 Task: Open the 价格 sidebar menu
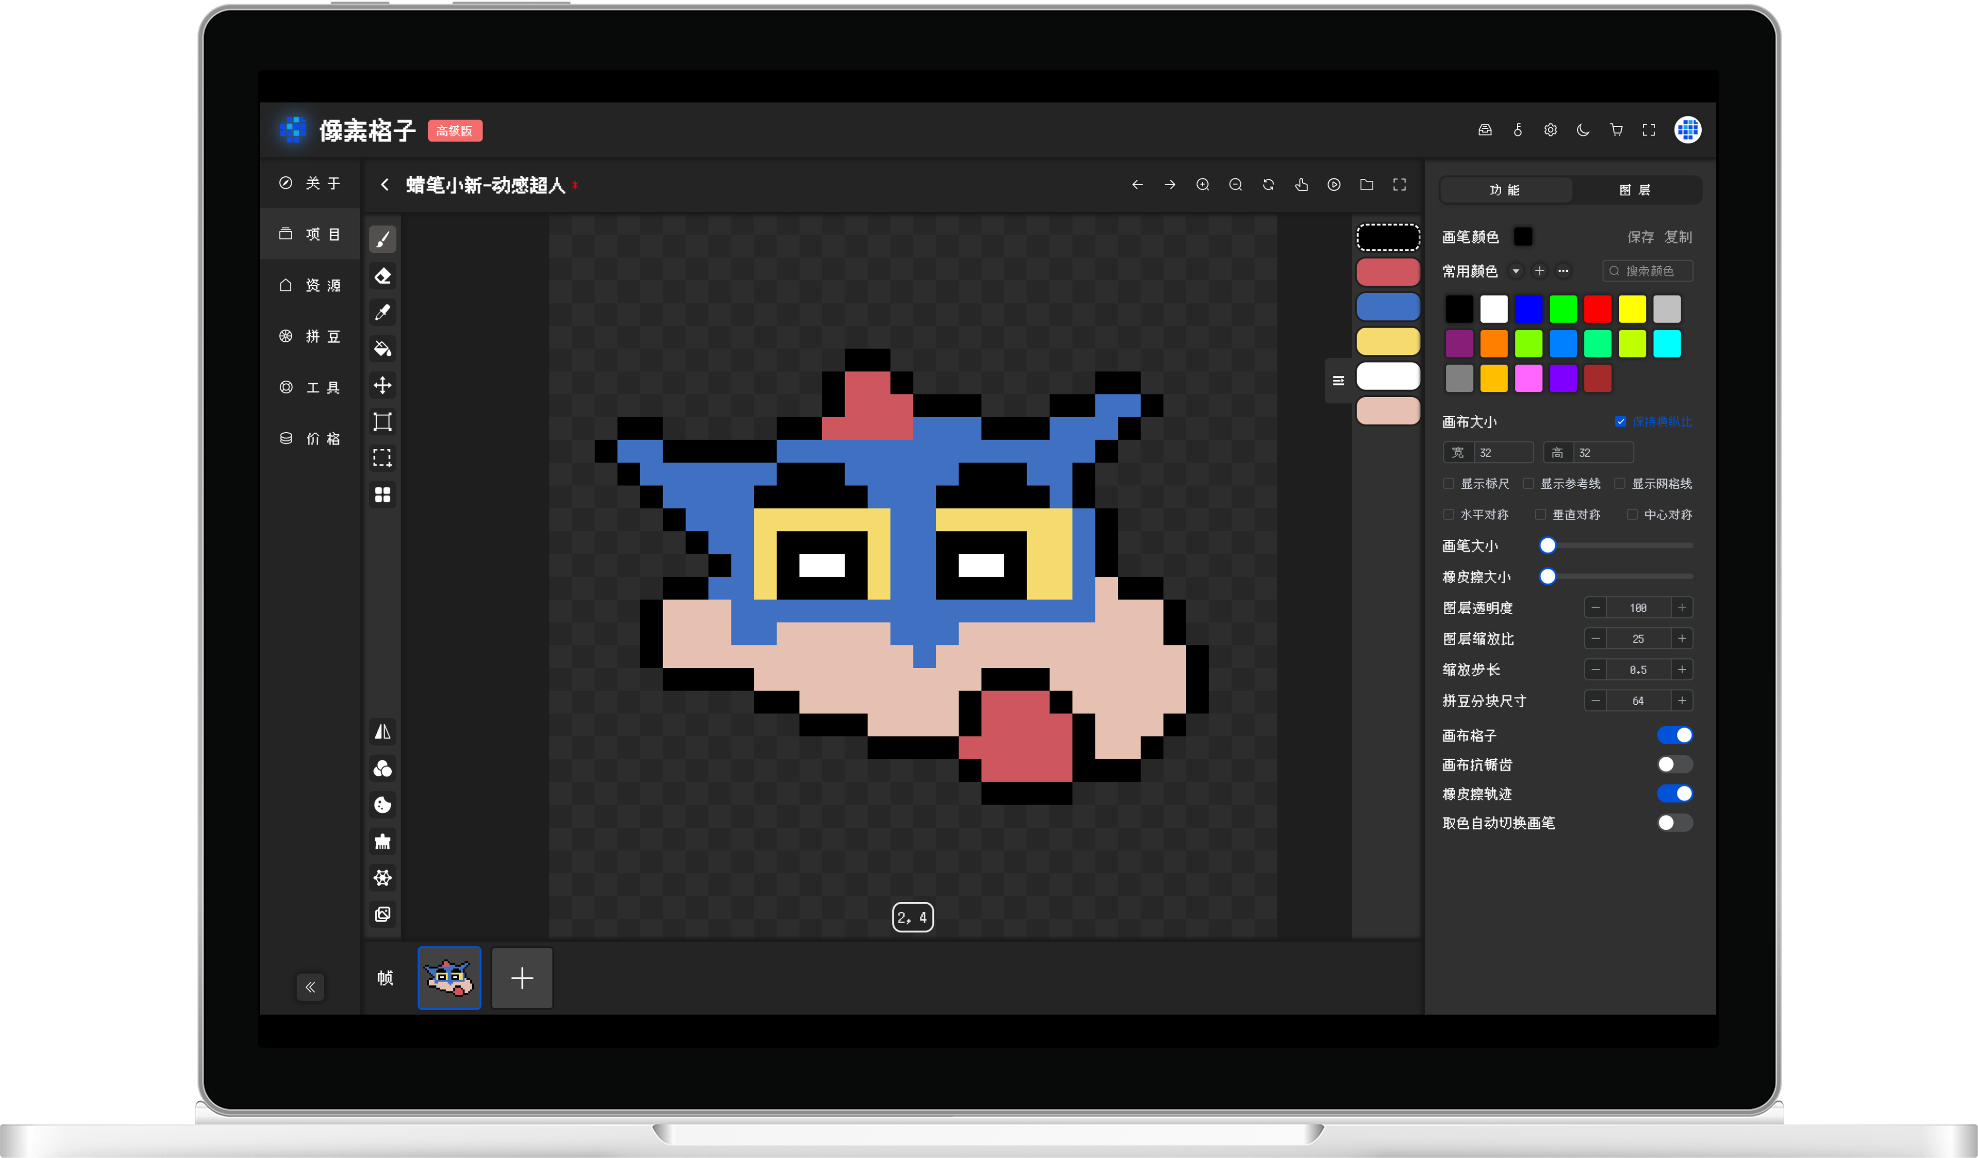coord(310,438)
